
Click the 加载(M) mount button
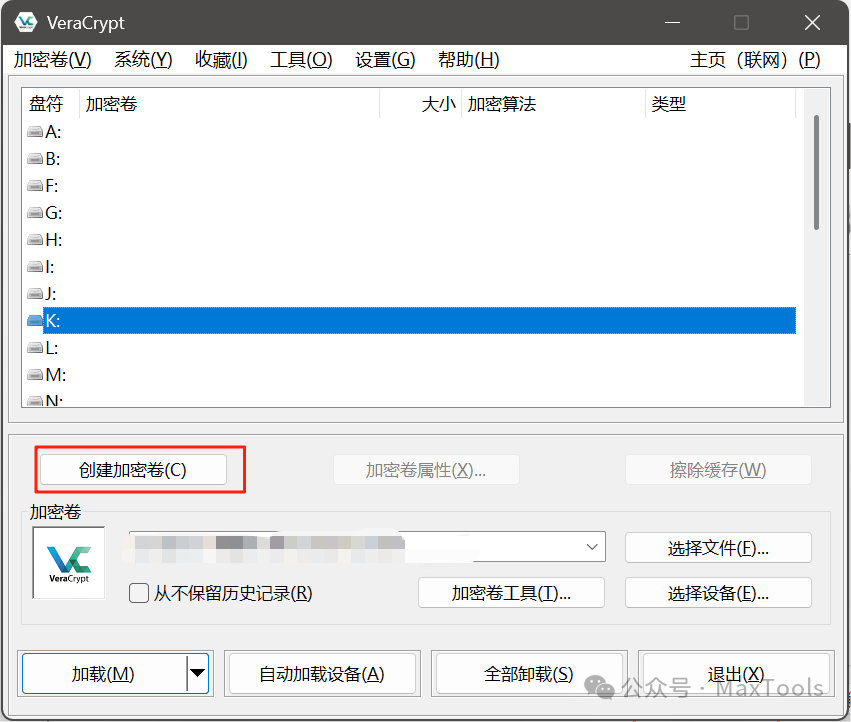[103, 674]
